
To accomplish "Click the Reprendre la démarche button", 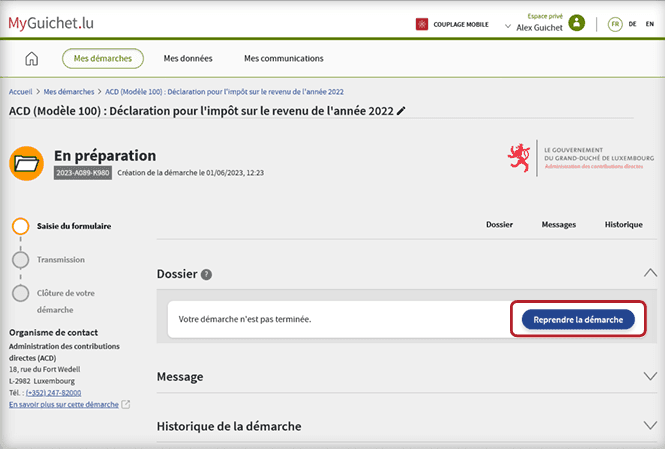I will click(x=578, y=320).
